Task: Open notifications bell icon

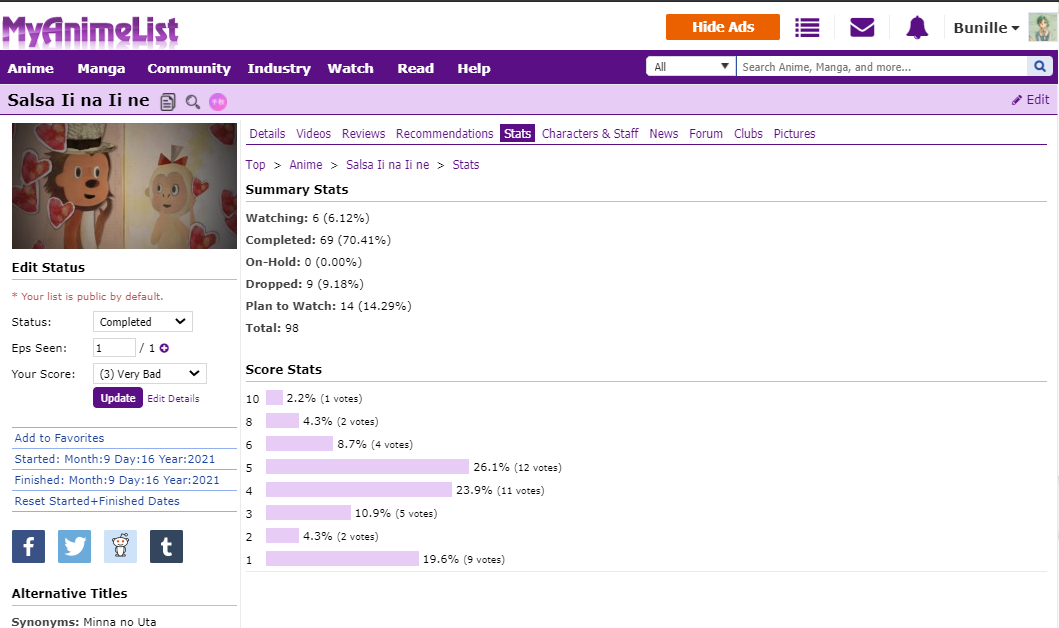Action: (x=917, y=28)
